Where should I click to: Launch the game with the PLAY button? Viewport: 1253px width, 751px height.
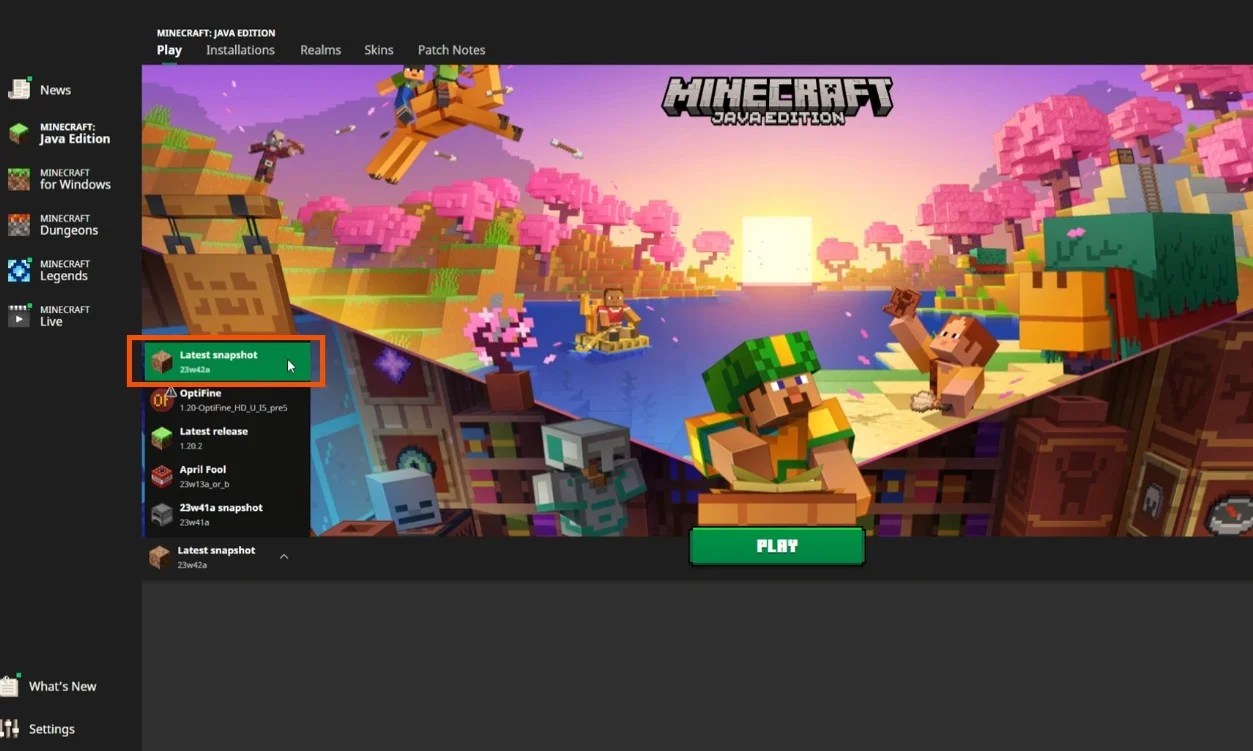777,546
